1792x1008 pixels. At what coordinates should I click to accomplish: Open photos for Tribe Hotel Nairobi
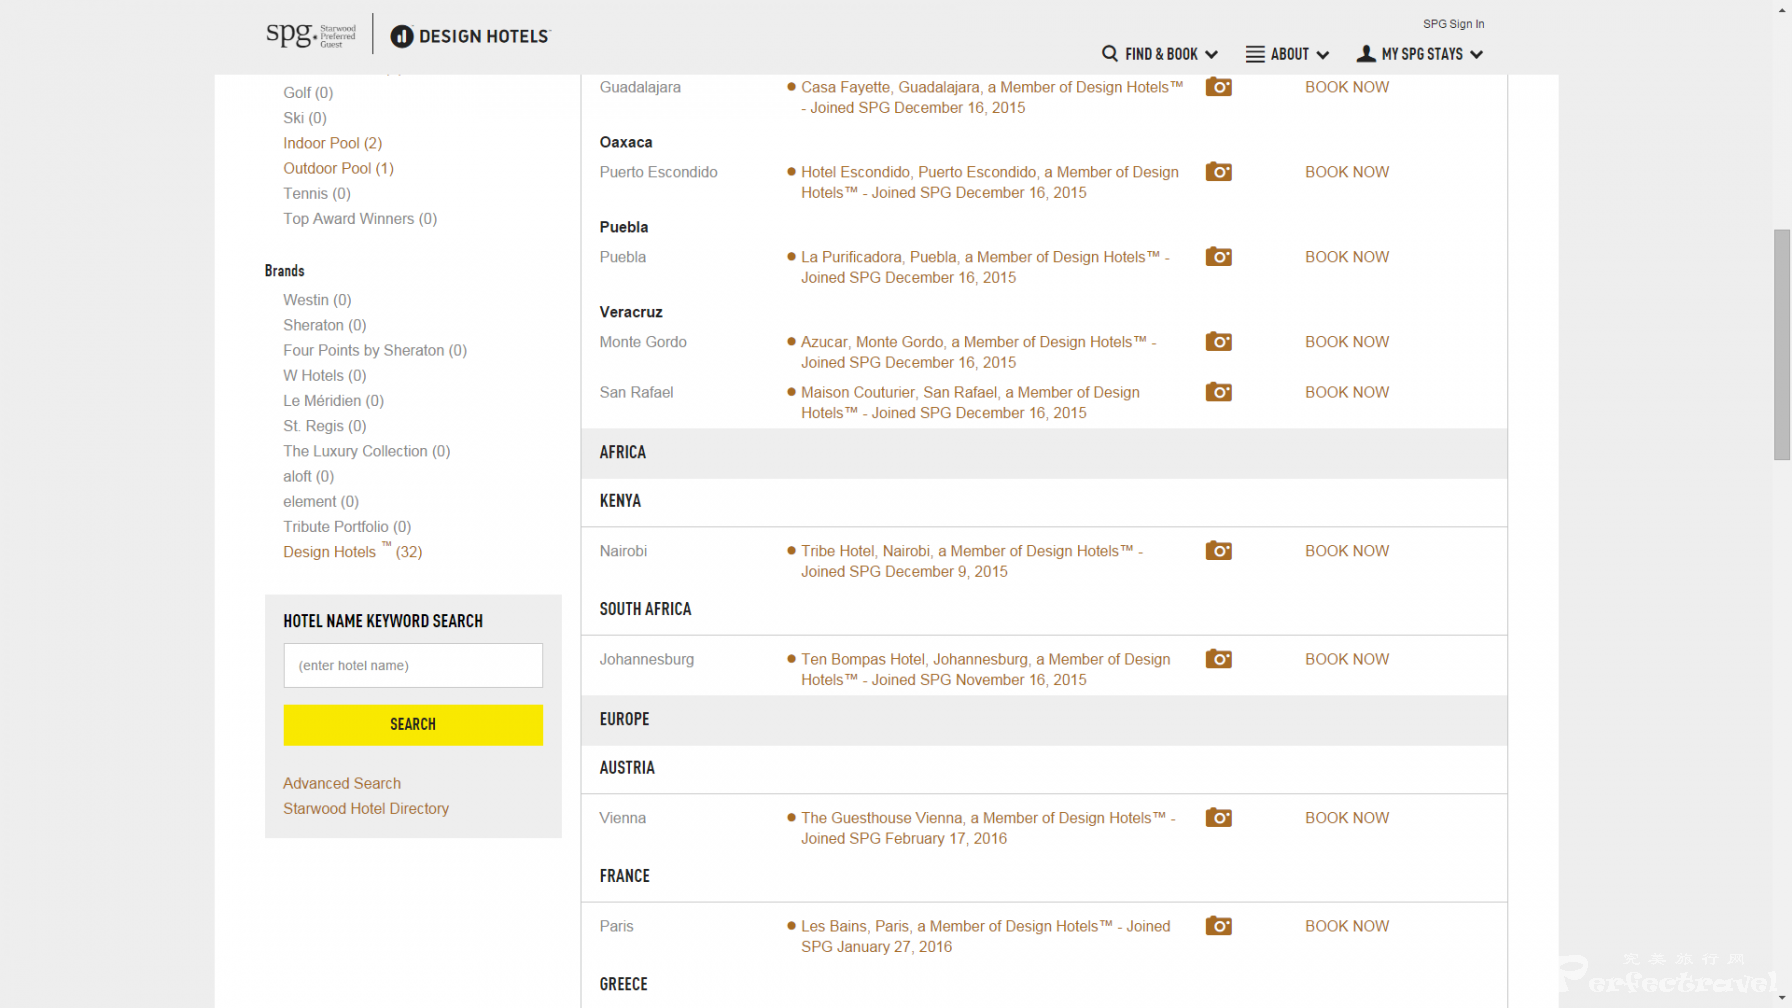point(1218,551)
